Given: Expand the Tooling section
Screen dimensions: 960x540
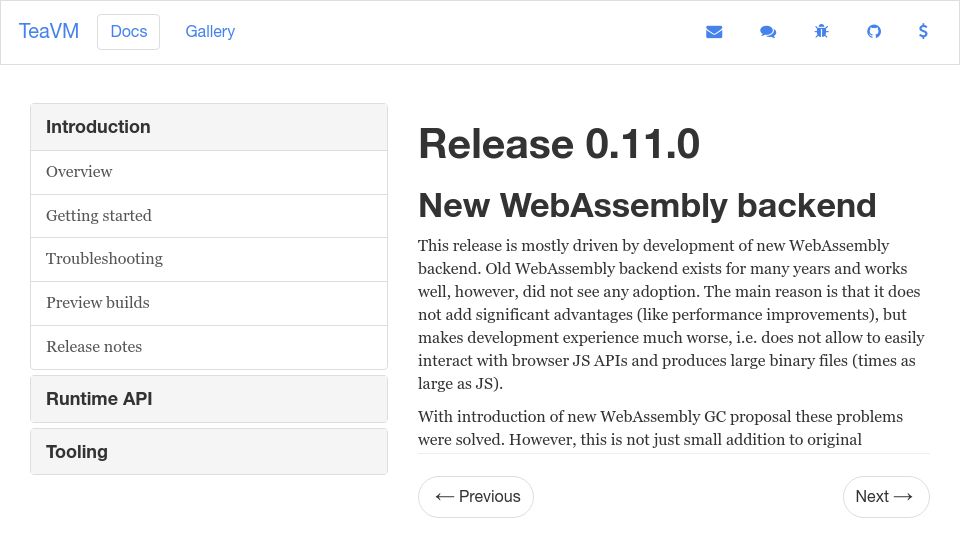Looking at the screenshot, I should [209, 452].
